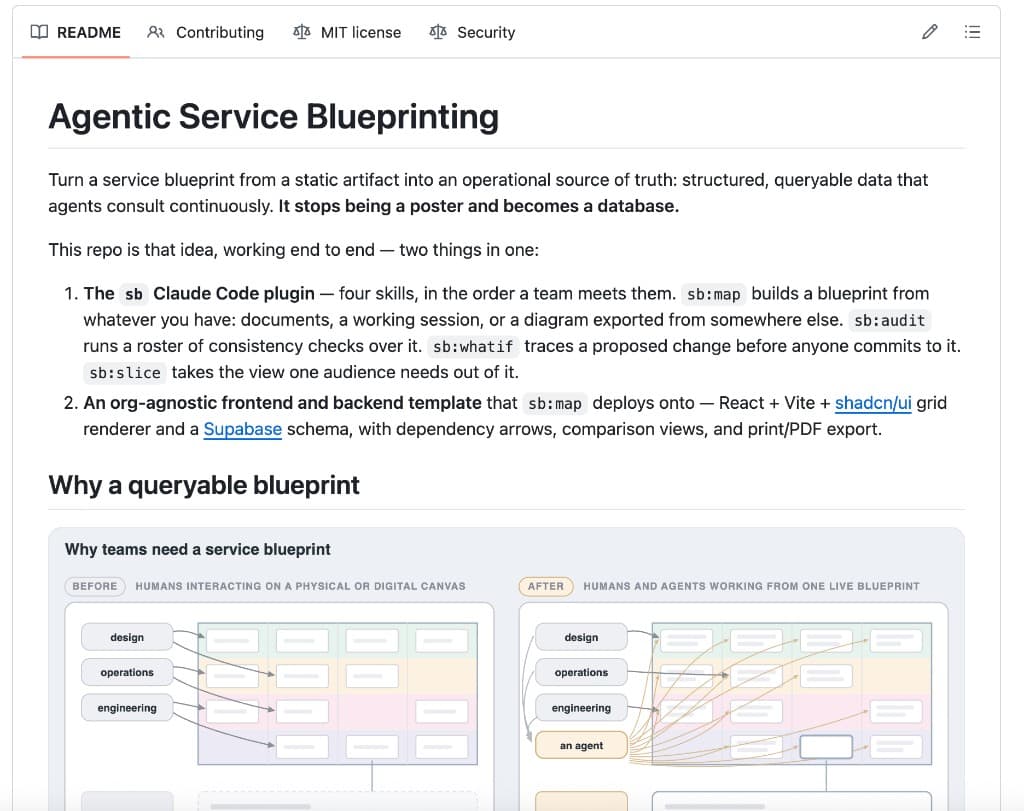Open the outline table of contents icon

[972, 32]
